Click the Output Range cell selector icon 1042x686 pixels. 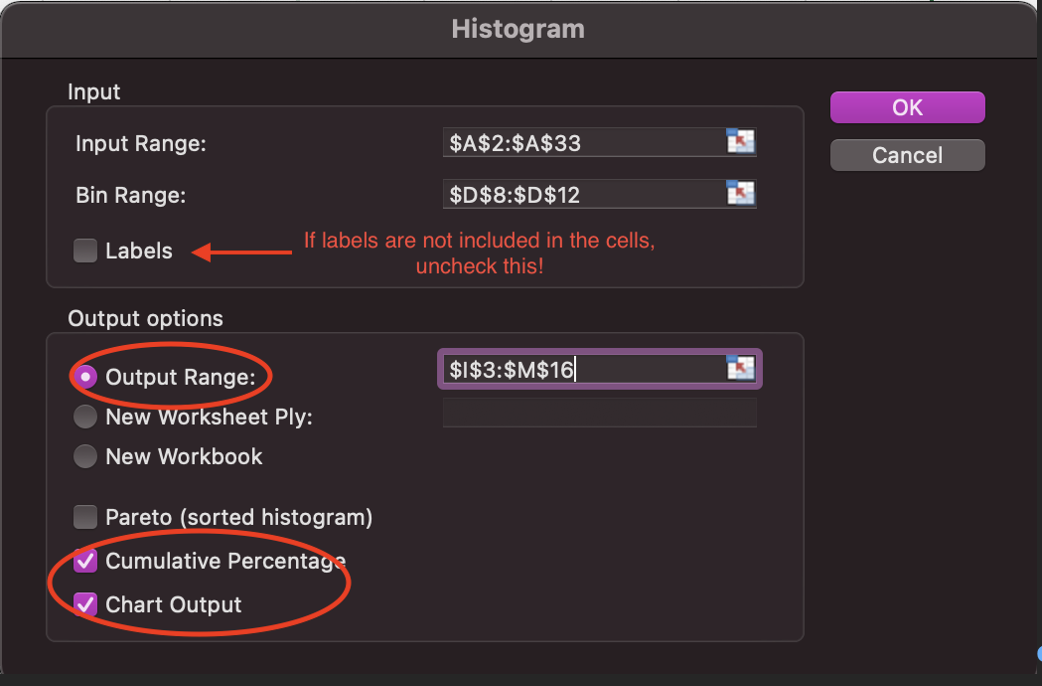(740, 369)
